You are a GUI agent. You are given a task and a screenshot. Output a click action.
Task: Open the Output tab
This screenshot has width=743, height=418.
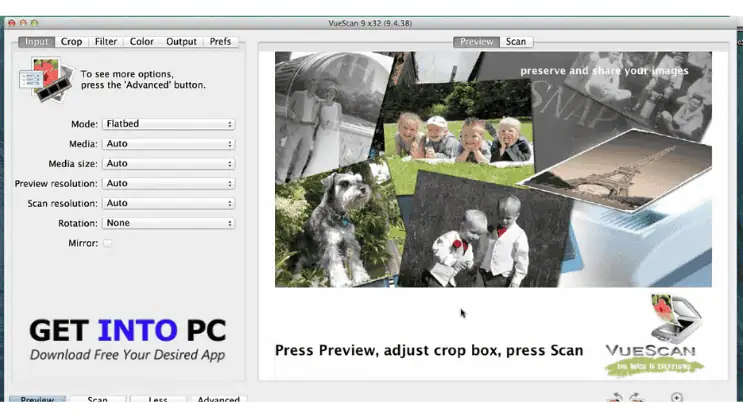pyautogui.click(x=181, y=42)
